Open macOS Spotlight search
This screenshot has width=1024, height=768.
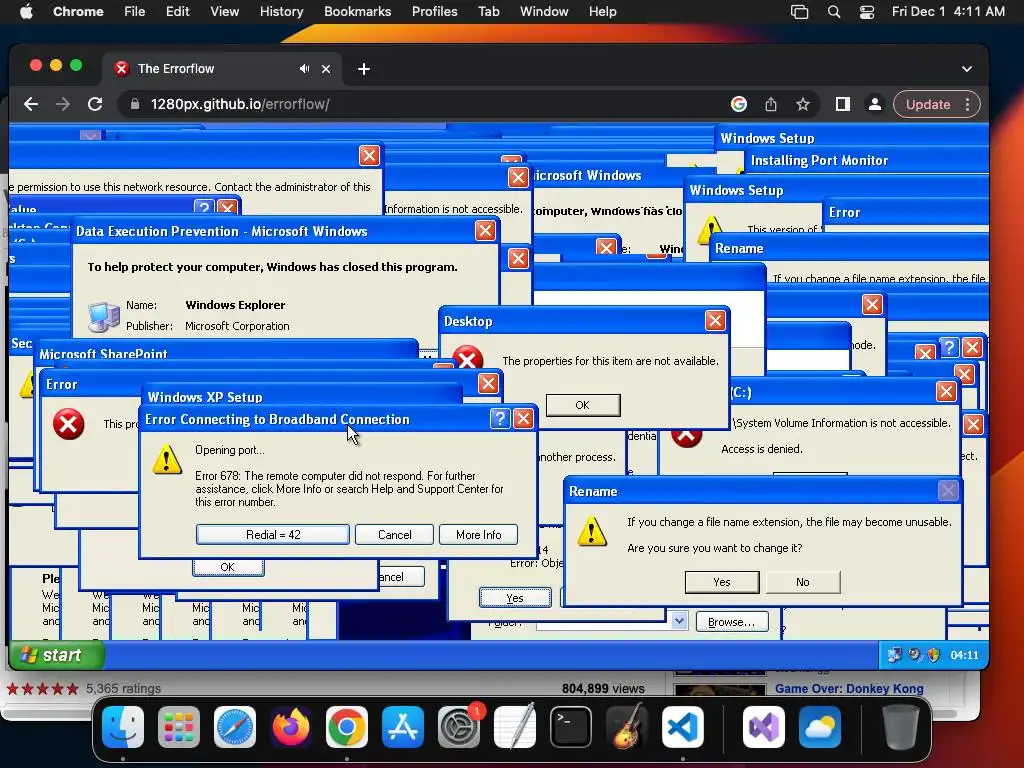[833, 12]
